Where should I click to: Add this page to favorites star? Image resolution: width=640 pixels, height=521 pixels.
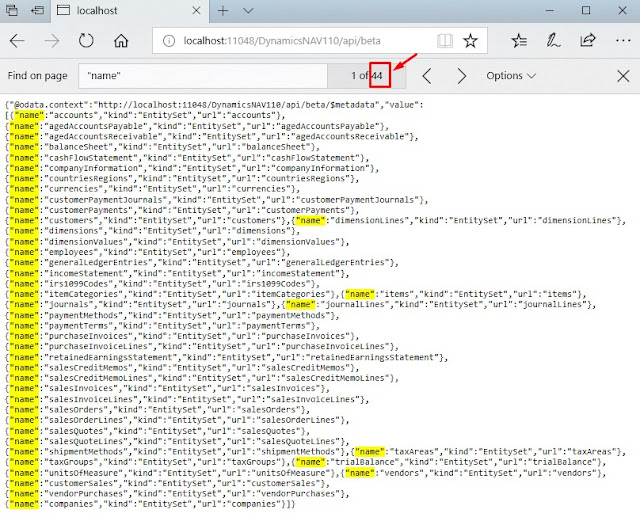[470, 41]
